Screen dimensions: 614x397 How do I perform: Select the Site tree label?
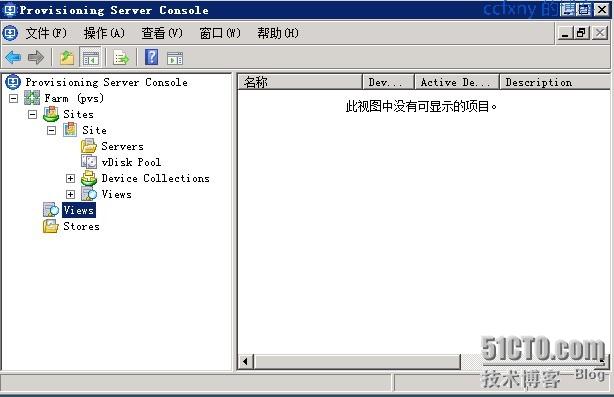point(94,130)
